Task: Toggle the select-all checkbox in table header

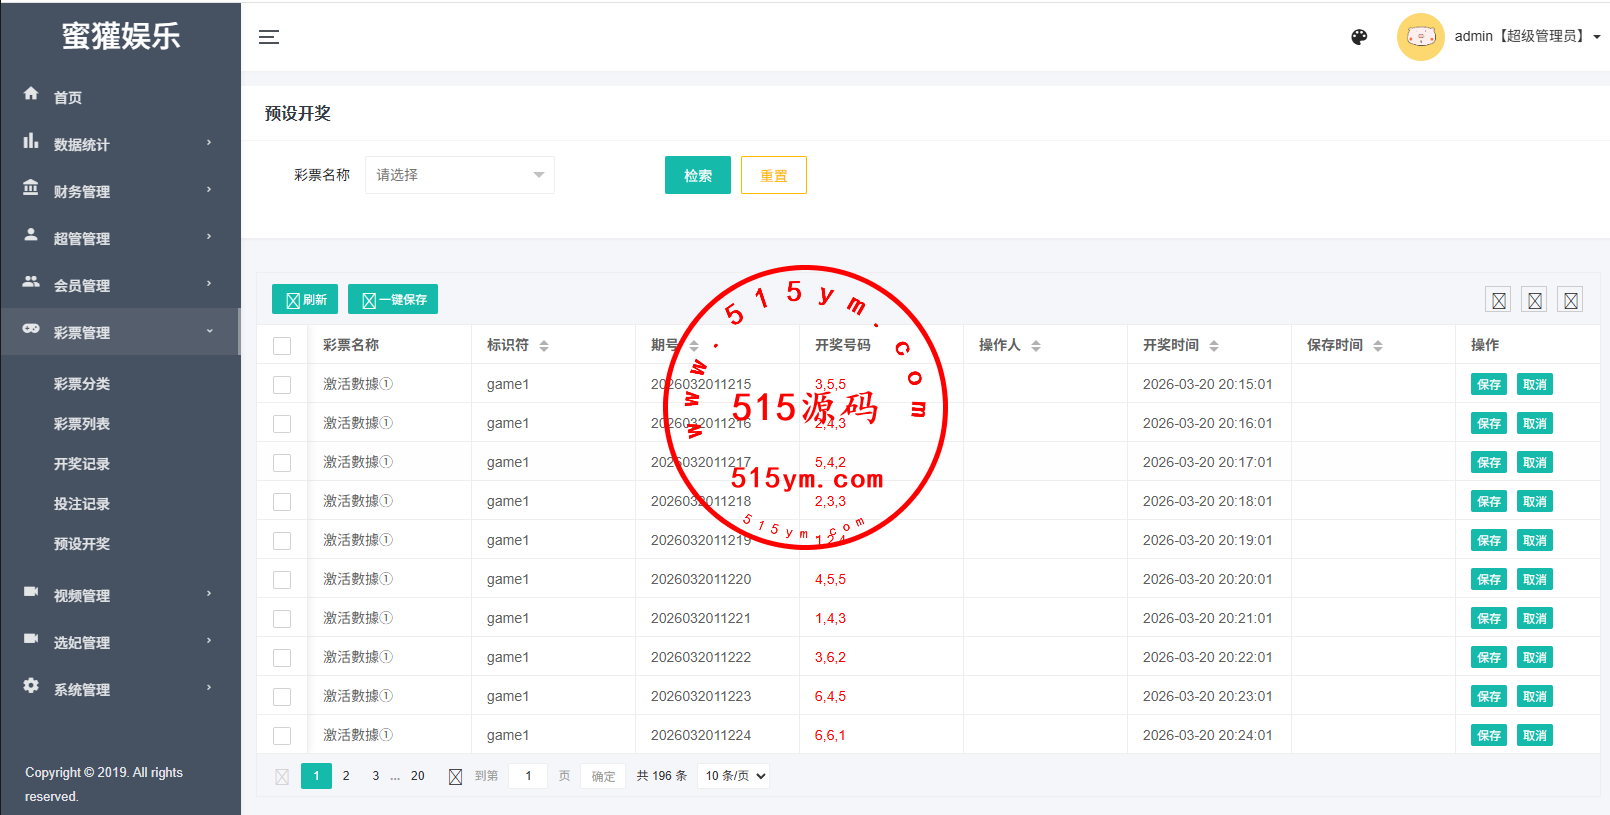Action: click(282, 346)
